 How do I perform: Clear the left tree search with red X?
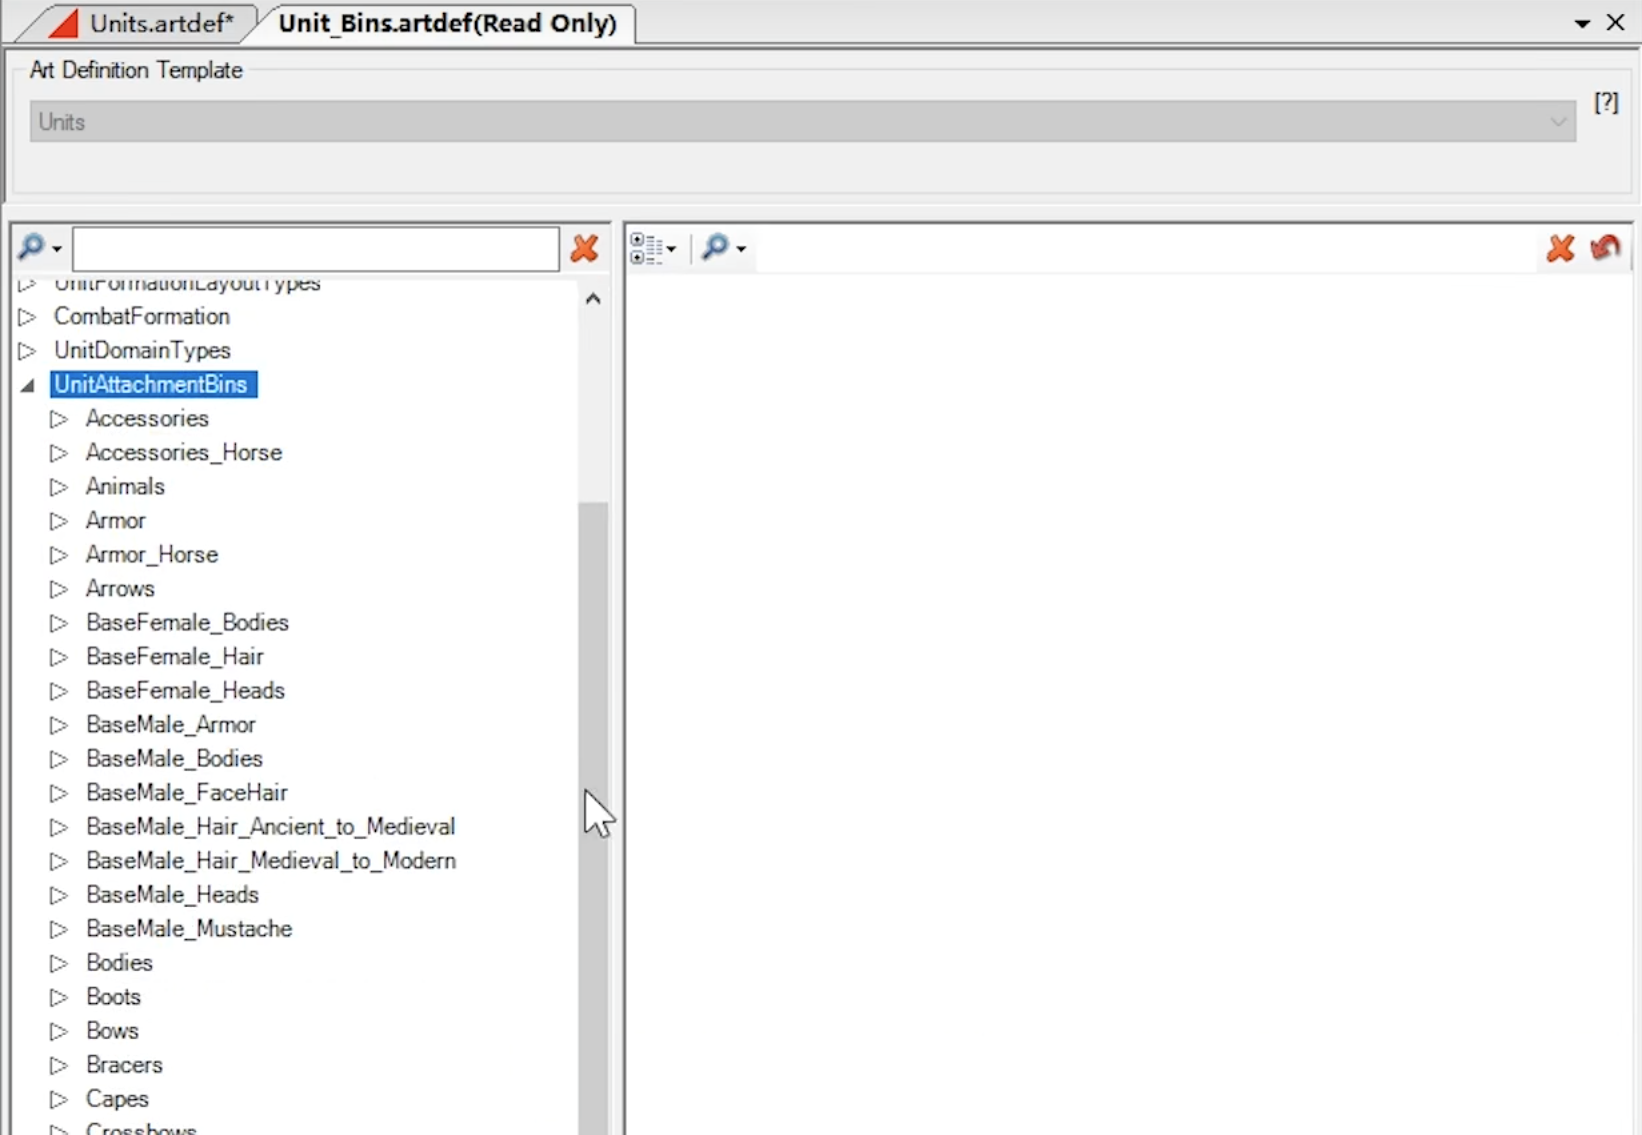pos(585,248)
